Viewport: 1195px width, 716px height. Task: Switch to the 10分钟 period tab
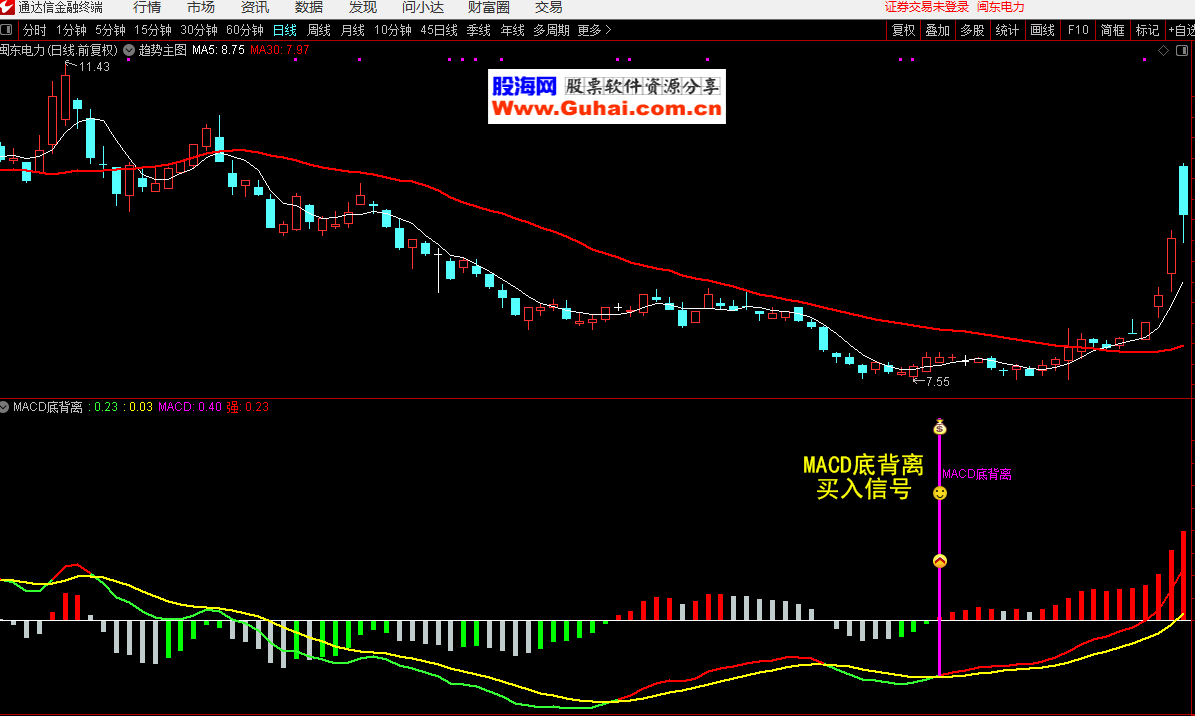(392, 31)
